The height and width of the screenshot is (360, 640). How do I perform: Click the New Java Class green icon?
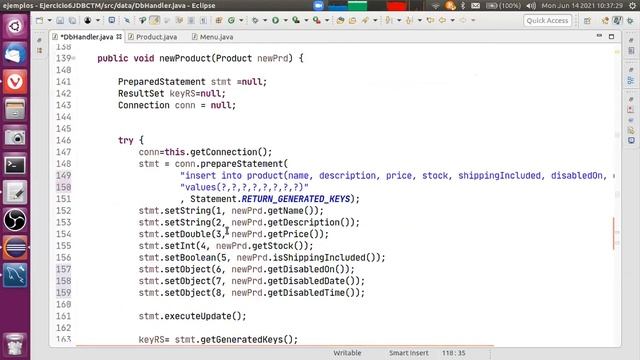pyautogui.click(x=231, y=20)
